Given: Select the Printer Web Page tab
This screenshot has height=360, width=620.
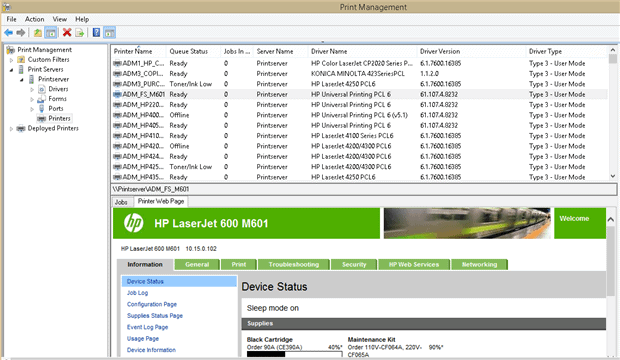Looking at the screenshot, I should point(161,201).
